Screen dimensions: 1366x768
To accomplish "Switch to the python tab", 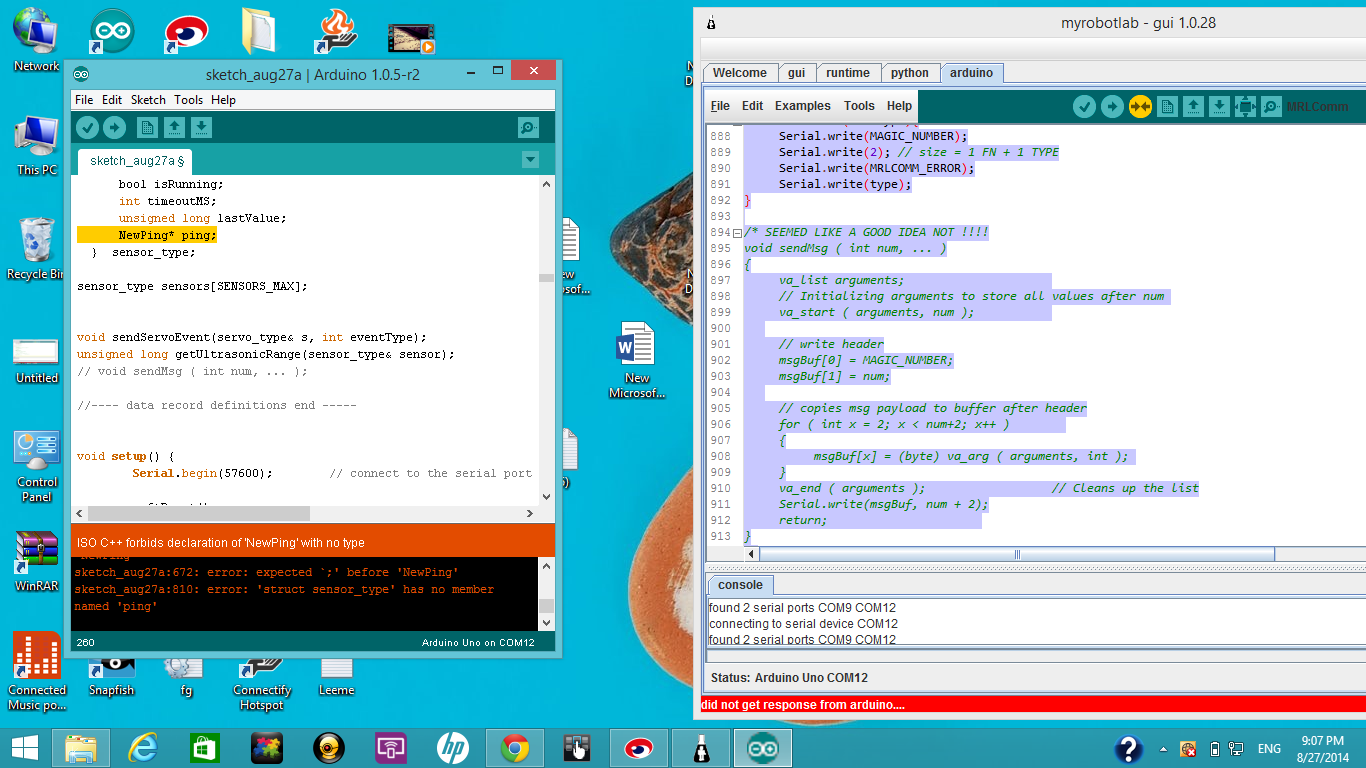I will point(909,73).
